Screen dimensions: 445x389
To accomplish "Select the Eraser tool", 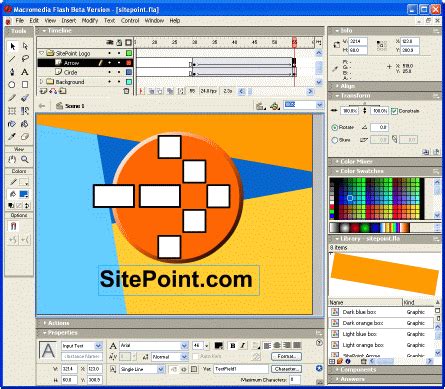I will point(25,137).
